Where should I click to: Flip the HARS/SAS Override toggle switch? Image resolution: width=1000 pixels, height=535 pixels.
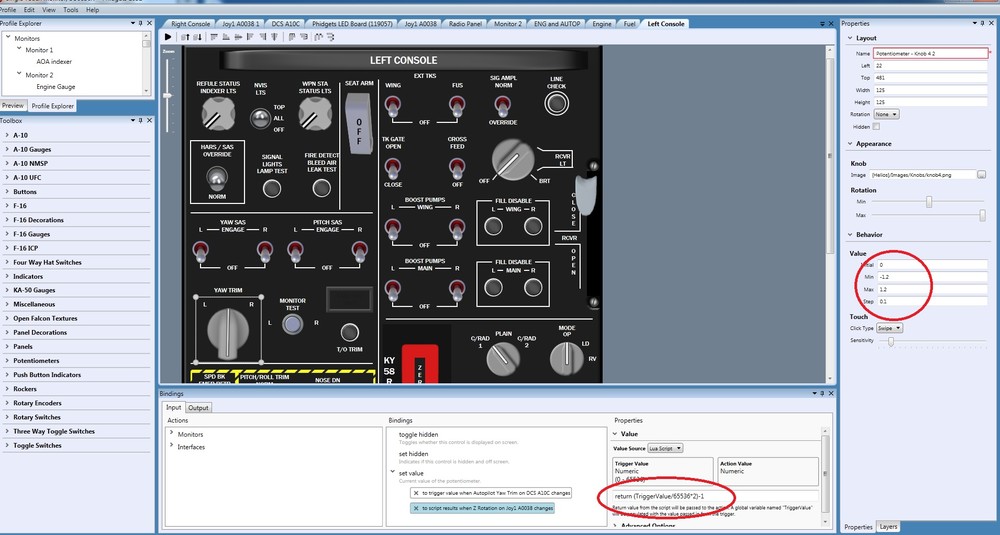217,179
